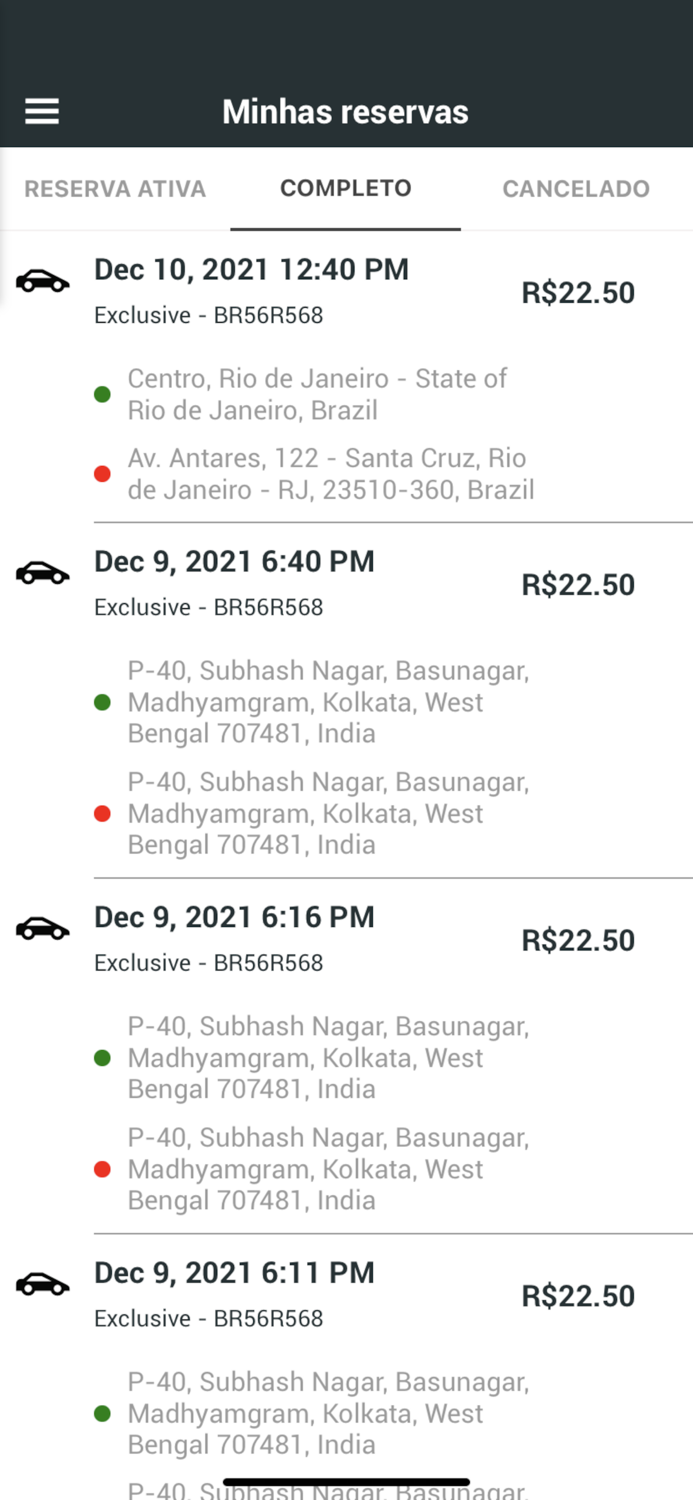
Task: Tap red drop-off dot in 6:40 PM booking
Action: [102, 814]
